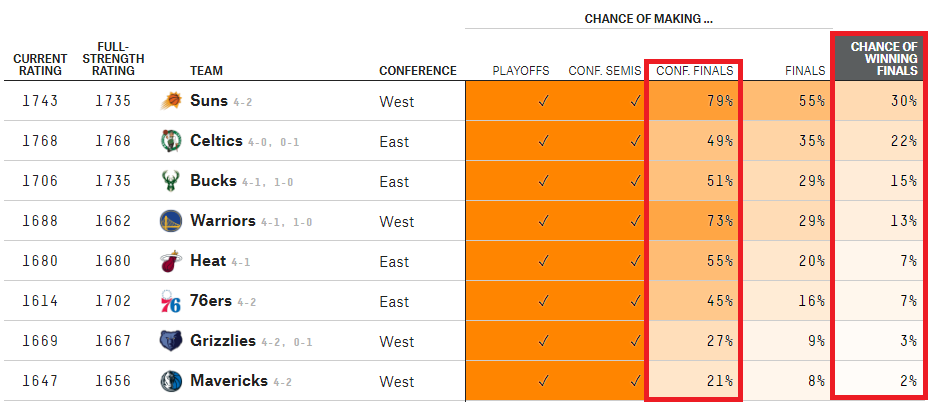Click the Milwaukee Bucks team logo
This screenshot has height=402, width=928.
(171, 181)
